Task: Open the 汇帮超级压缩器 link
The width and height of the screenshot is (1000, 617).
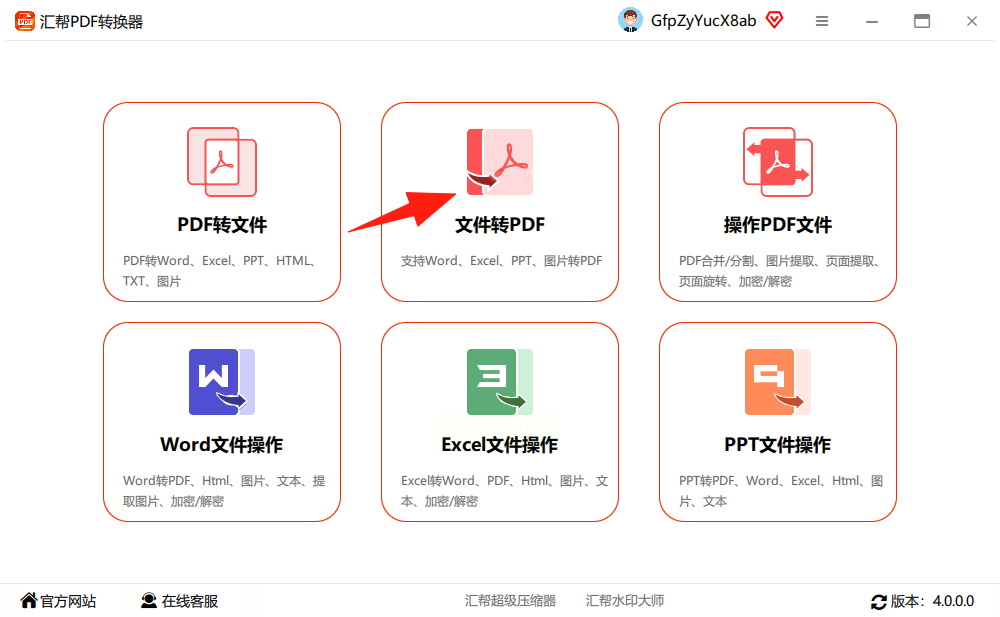Action: coord(510,601)
